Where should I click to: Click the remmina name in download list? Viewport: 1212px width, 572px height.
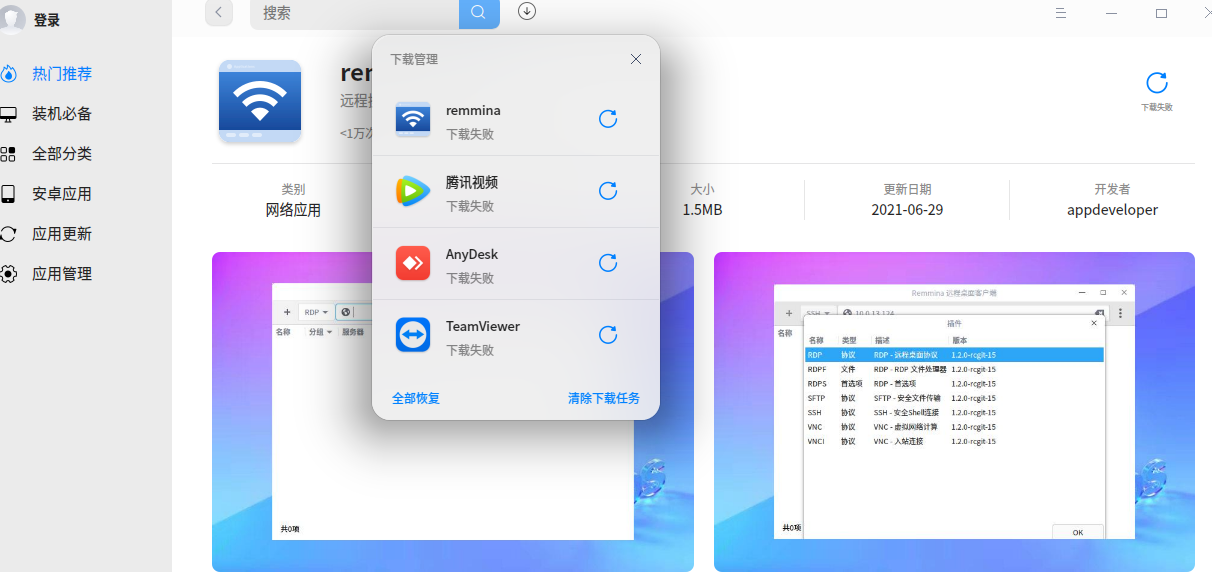[473, 110]
